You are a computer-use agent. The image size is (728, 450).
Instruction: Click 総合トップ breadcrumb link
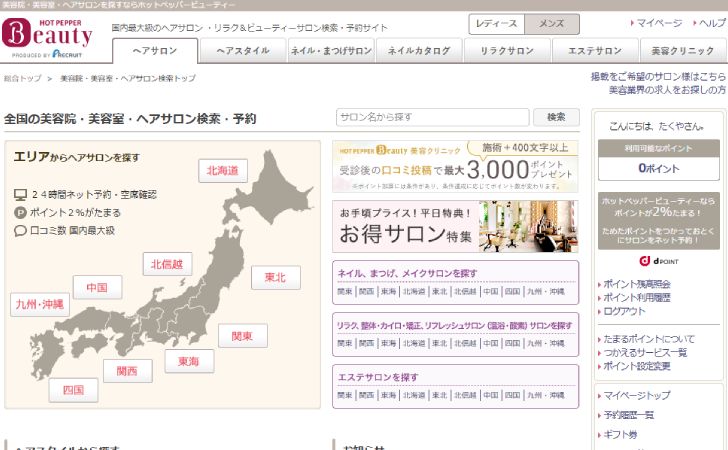pyautogui.click(x=22, y=78)
